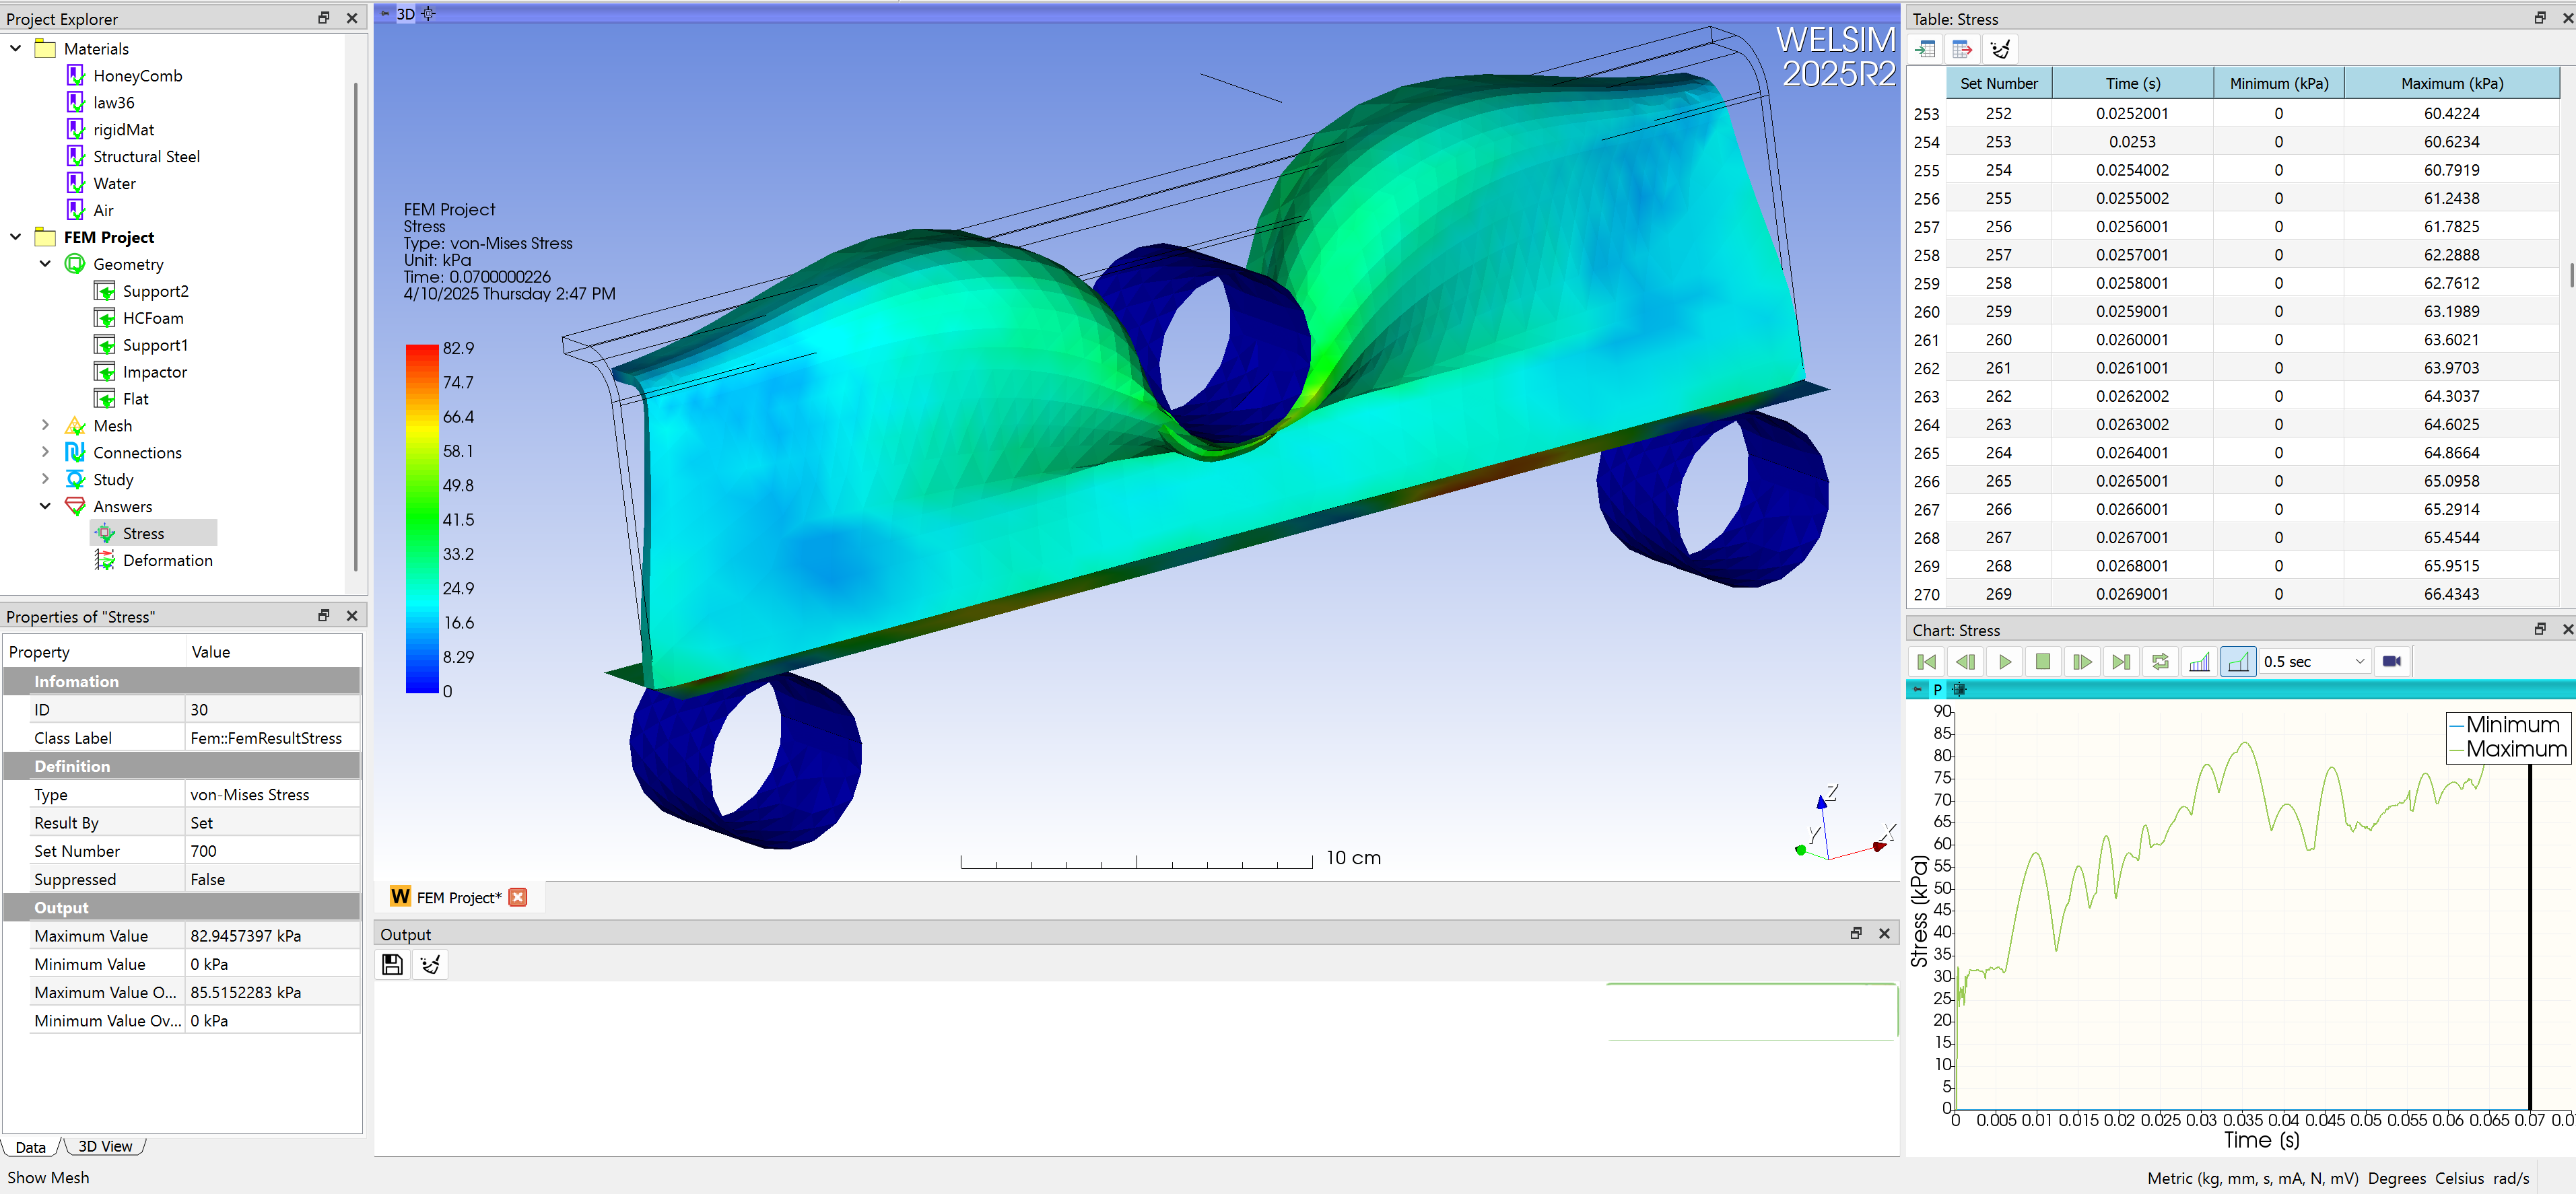The height and width of the screenshot is (1194, 2576).
Task: Open the 0.5 sec duration dropdown
Action: coord(2315,661)
